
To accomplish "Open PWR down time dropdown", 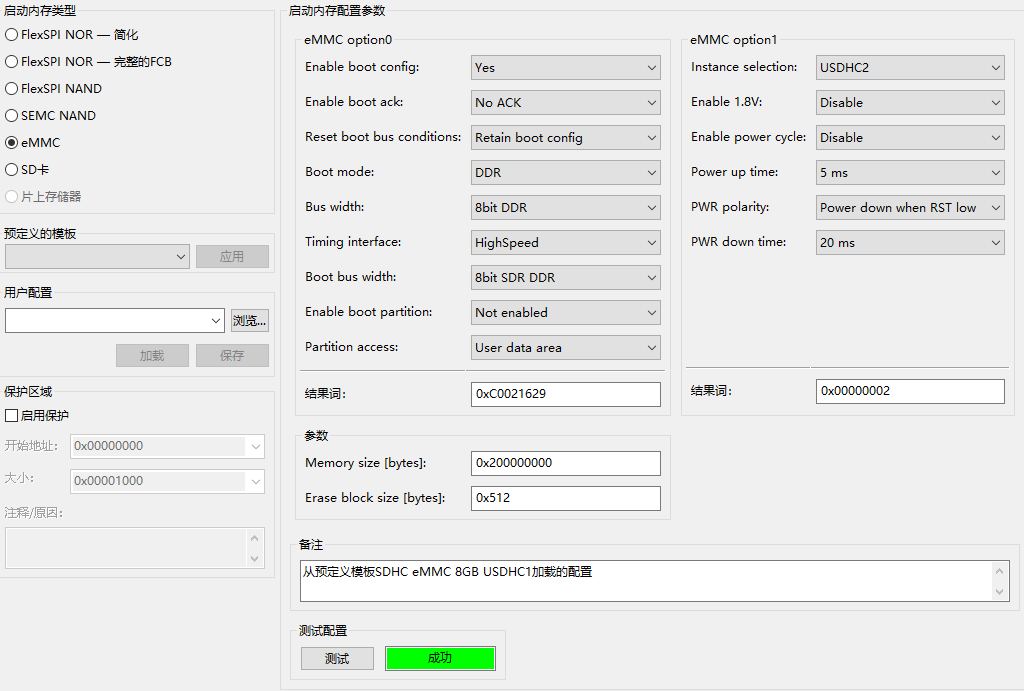I will 910,242.
